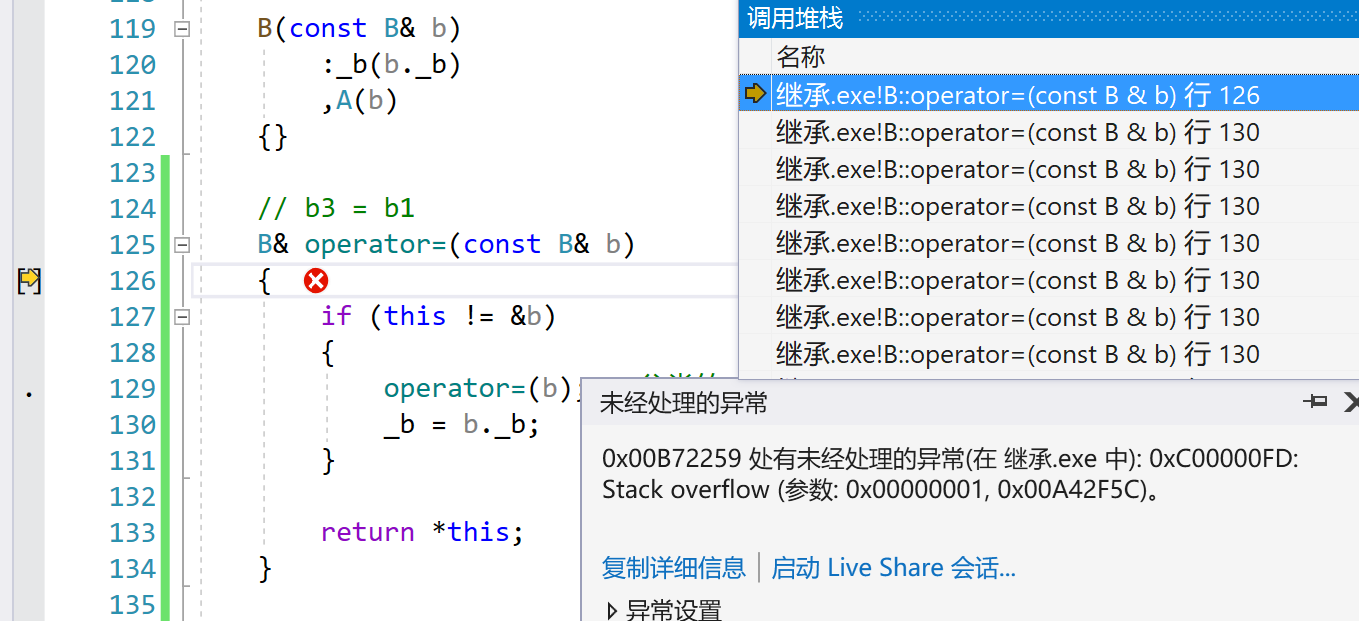Collapse the copy constructor starting at line 119
This screenshot has height=621, width=1359.
click(180, 29)
